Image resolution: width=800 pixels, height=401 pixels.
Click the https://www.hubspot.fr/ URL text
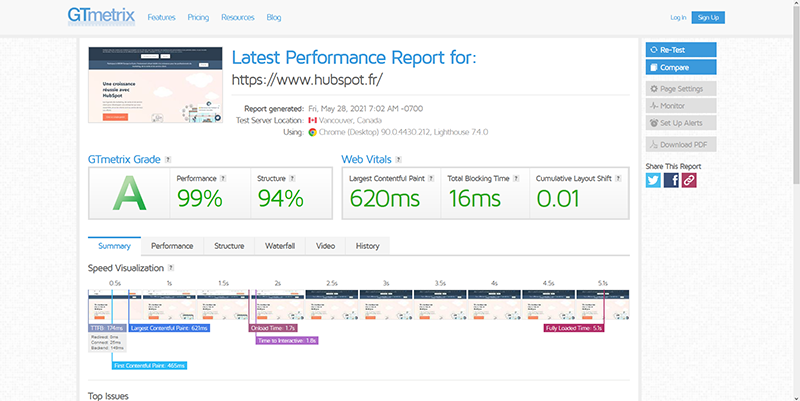coord(307,79)
